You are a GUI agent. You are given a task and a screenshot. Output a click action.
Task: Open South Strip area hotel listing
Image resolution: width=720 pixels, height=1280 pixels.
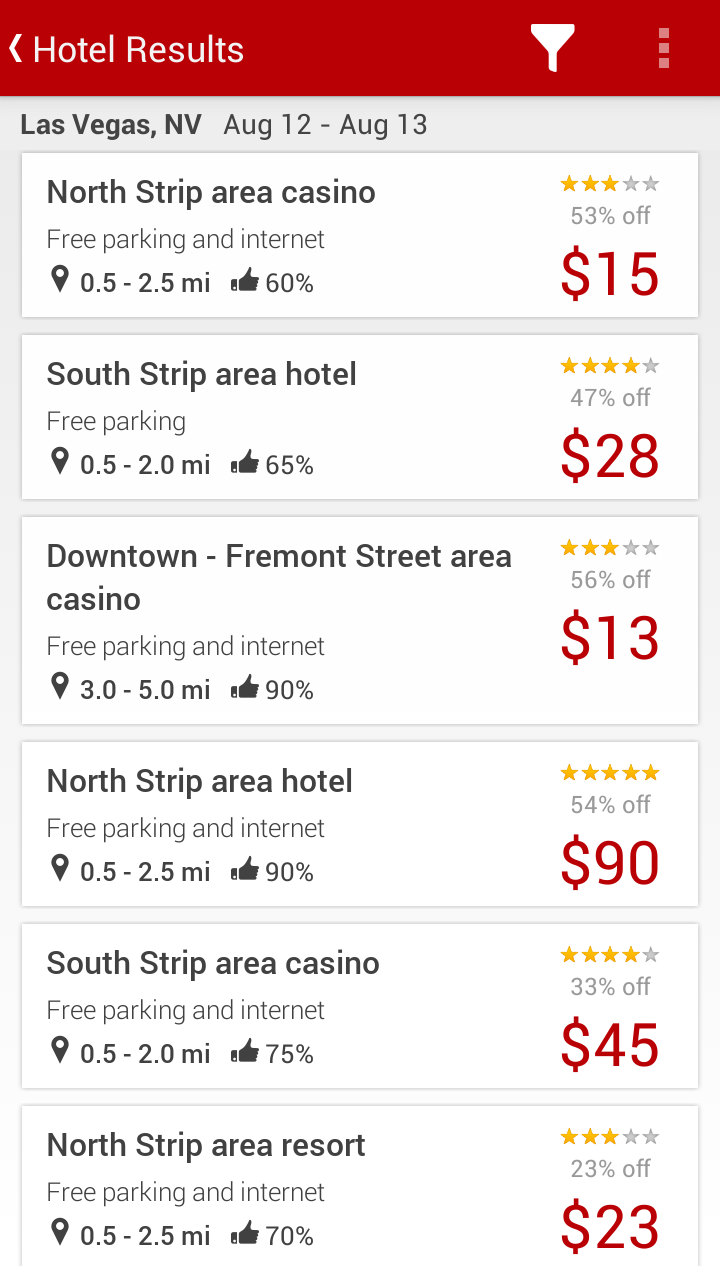202,374
